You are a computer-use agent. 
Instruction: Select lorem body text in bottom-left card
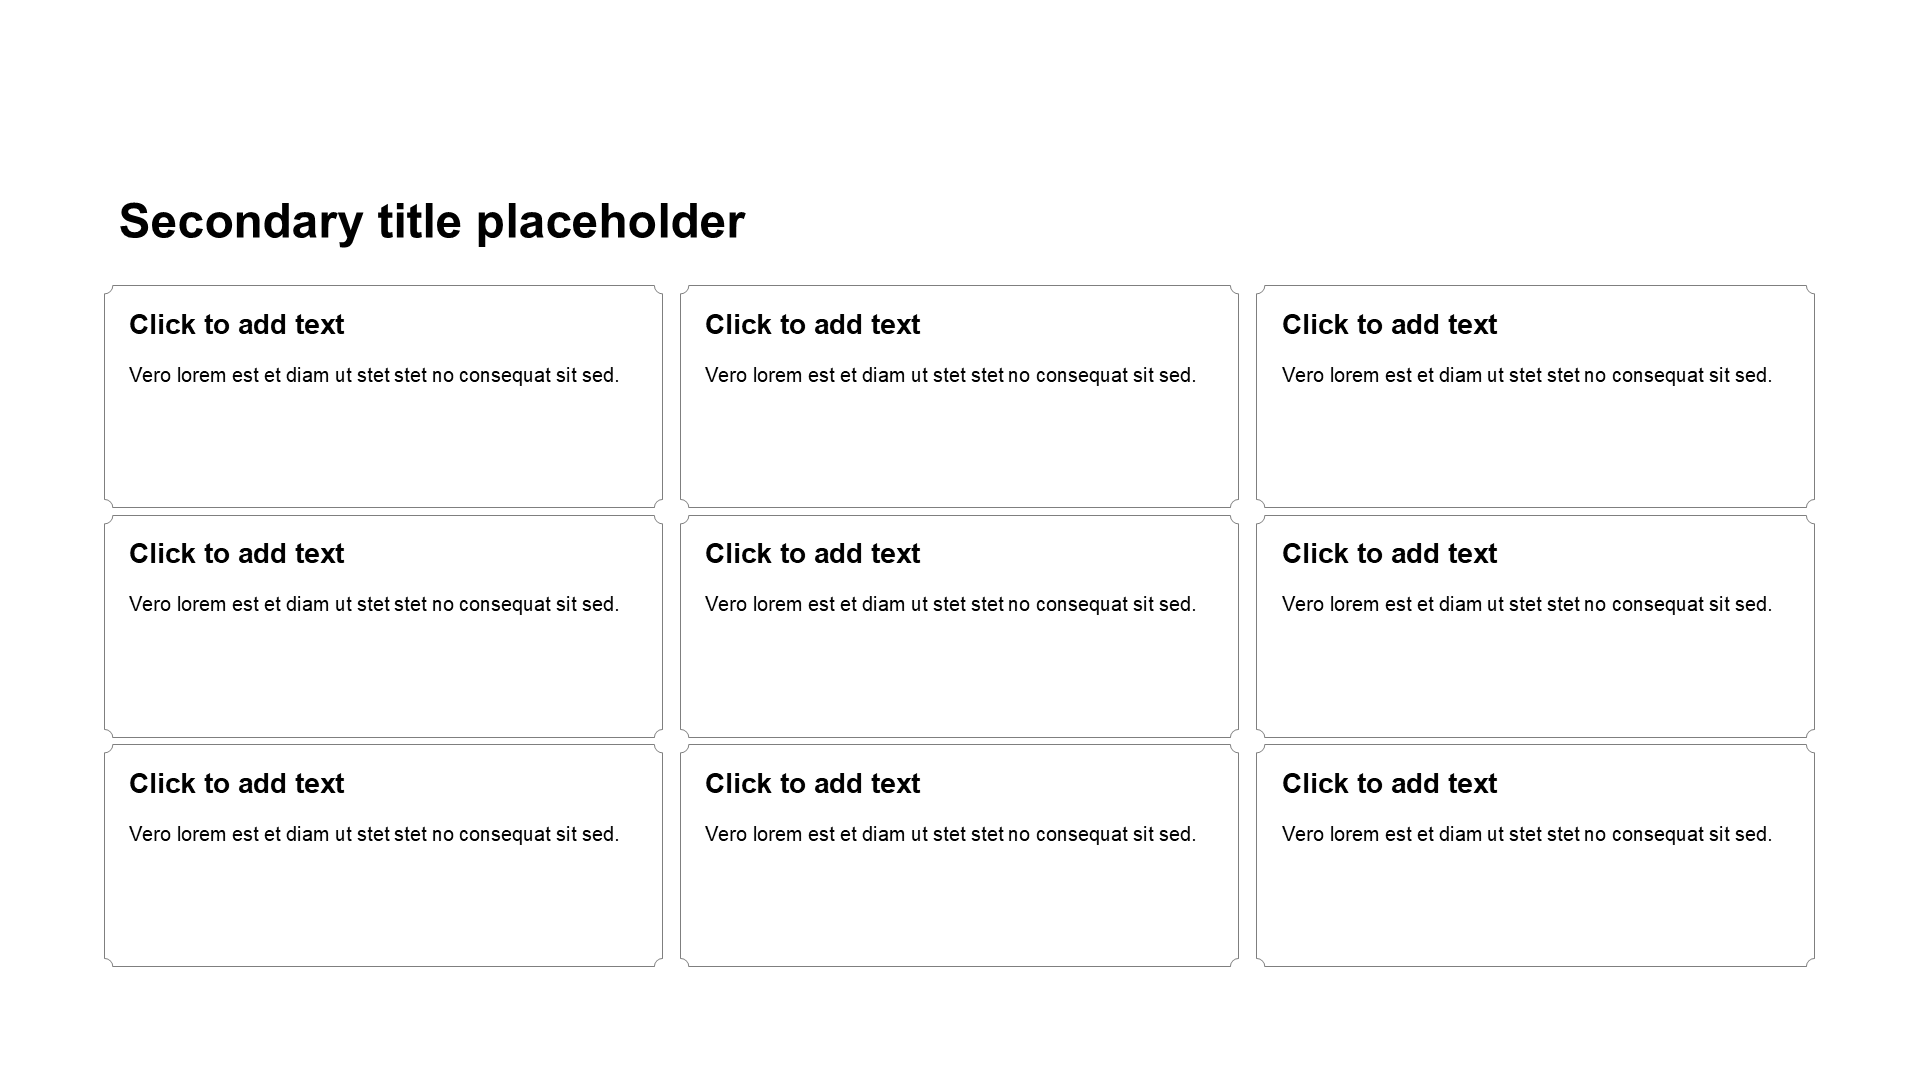[374, 835]
